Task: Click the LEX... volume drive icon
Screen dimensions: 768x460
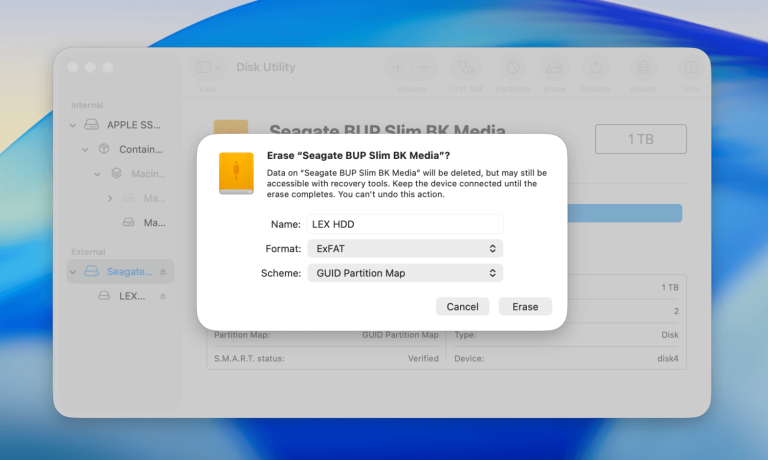Action: pyautogui.click(x=104, y=295)
